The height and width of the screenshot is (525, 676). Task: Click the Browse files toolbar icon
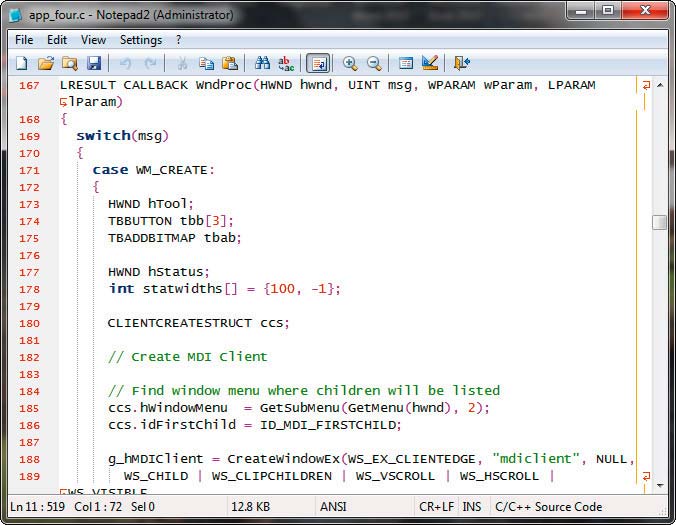(x=69, y=63)
